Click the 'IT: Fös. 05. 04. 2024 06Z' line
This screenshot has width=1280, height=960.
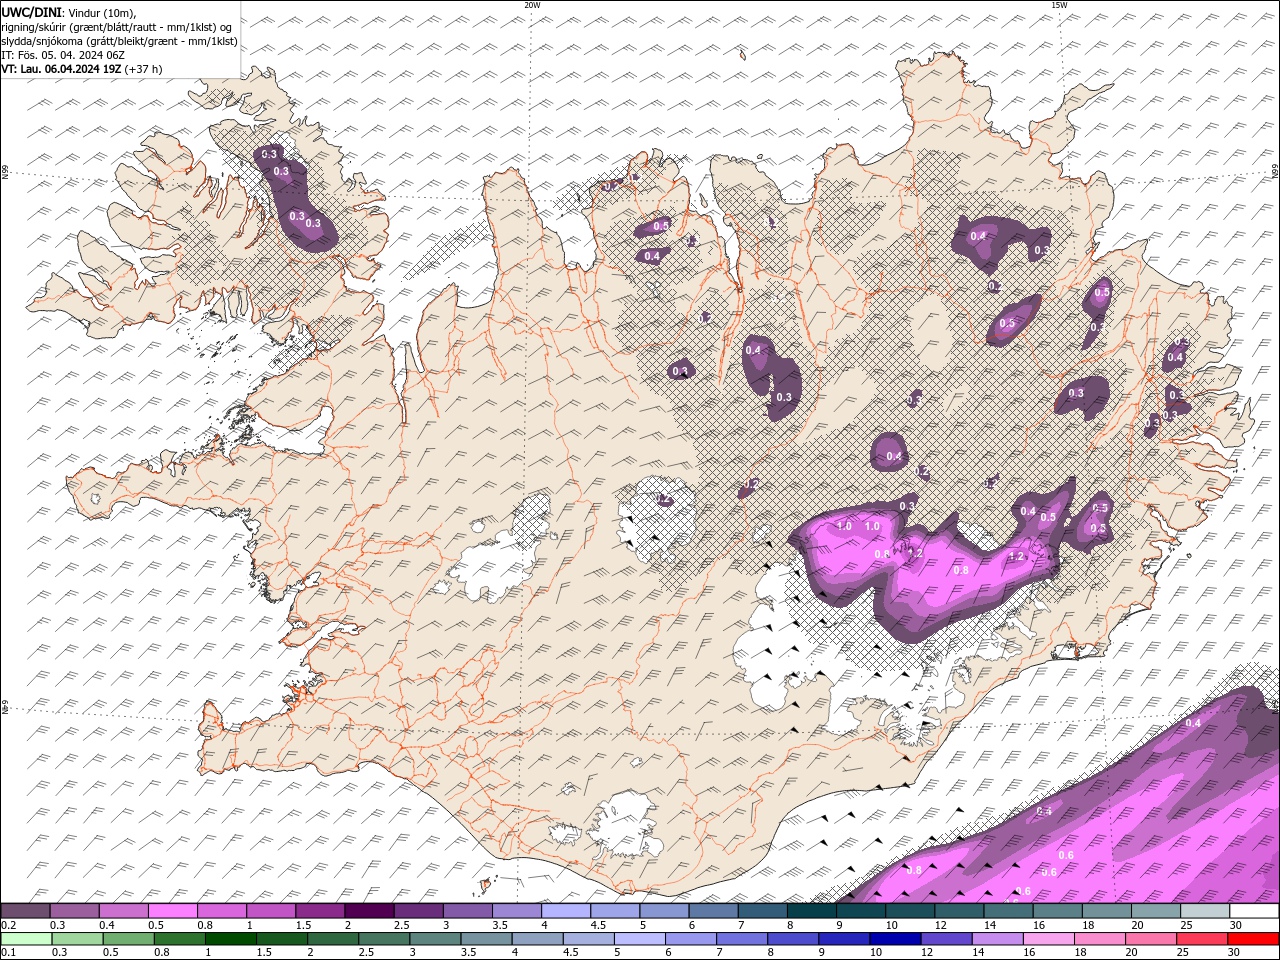[63, 55]
